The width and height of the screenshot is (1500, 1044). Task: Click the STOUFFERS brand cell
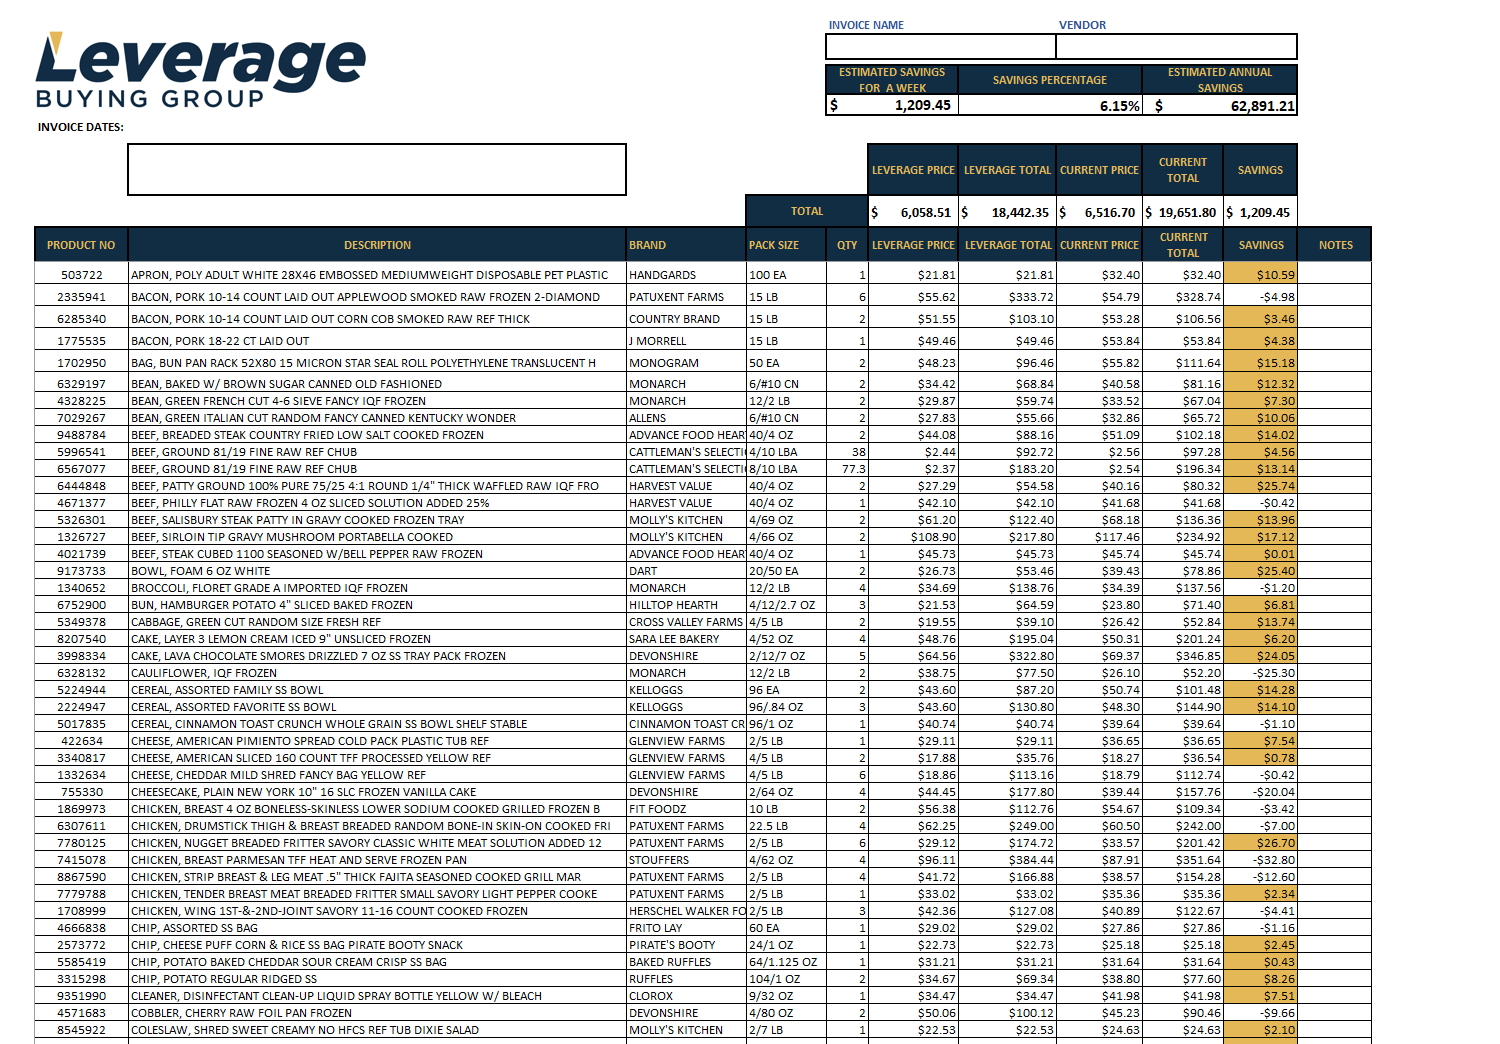tap(686, 860)
